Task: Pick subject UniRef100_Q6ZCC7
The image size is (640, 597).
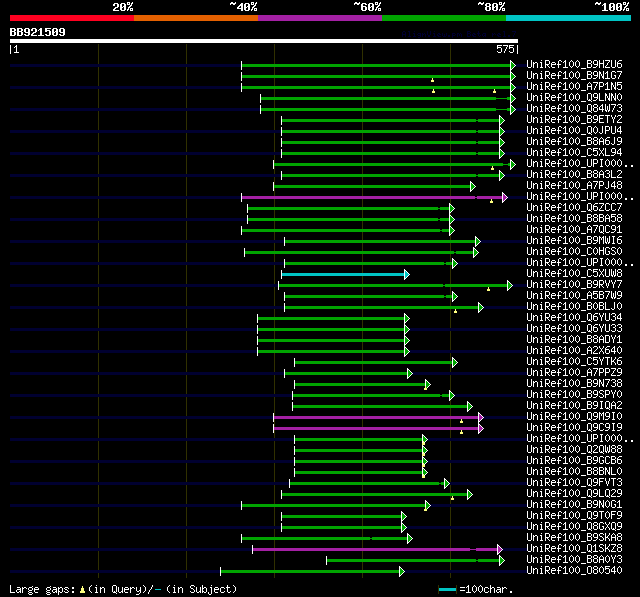Action: tap(574, 208)
